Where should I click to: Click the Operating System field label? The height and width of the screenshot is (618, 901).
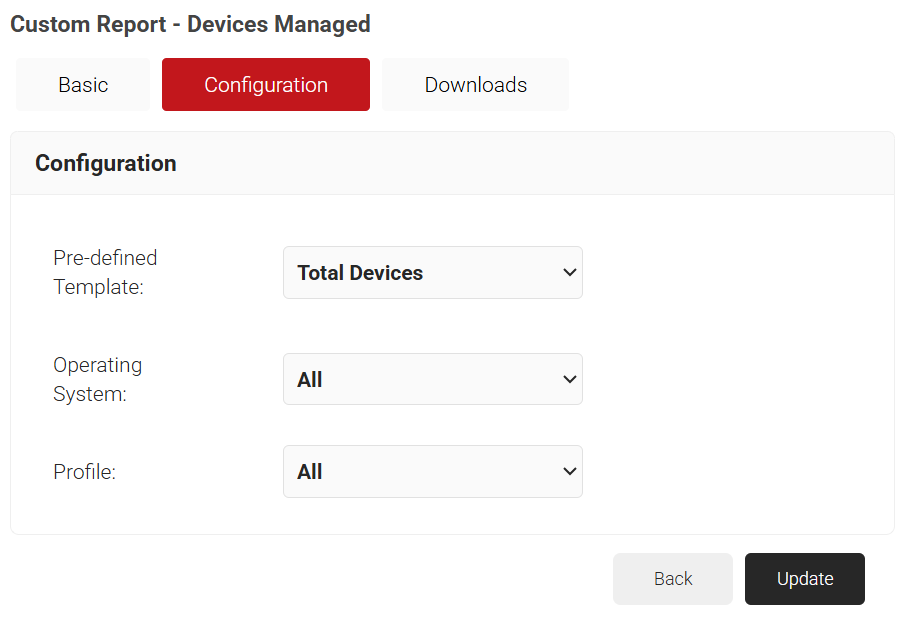click(97, 379)
